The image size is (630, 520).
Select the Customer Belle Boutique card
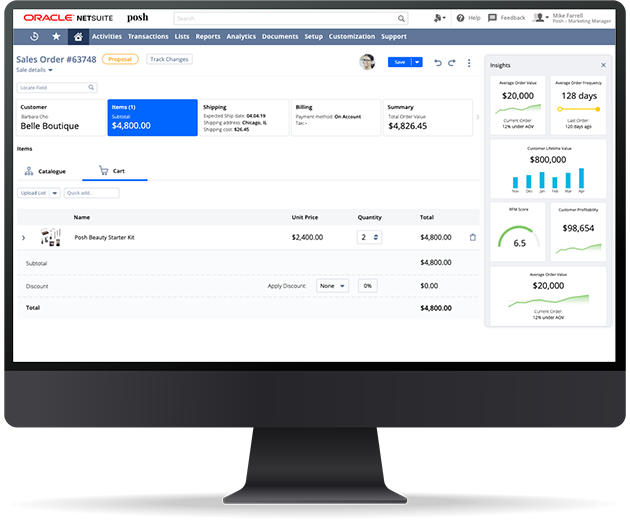pyautogui.click(x=61, y=118)
